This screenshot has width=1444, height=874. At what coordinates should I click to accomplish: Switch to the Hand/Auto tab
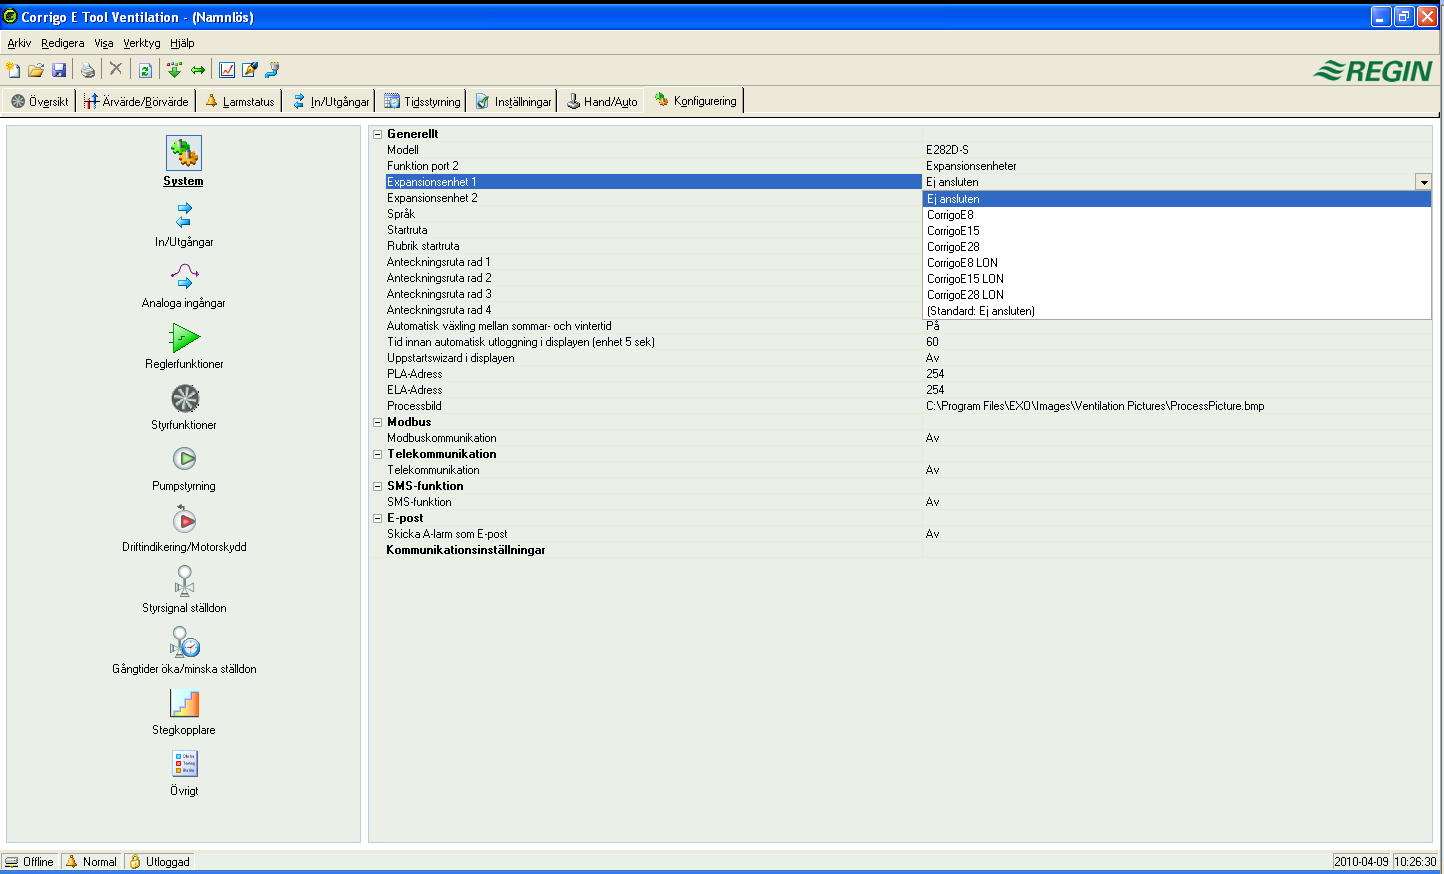(x=602, y=101)
